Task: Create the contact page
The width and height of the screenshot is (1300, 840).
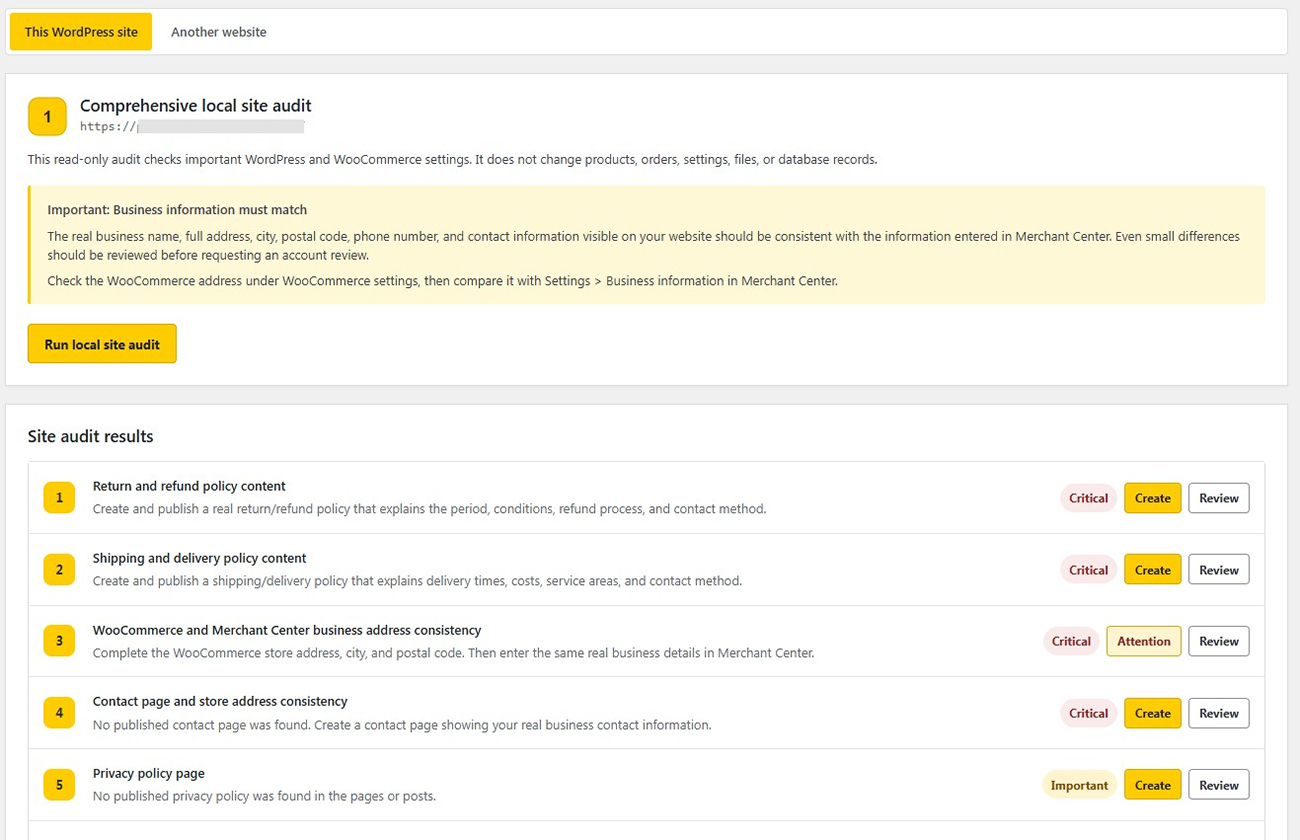Action: click(x=1152, y=713)
